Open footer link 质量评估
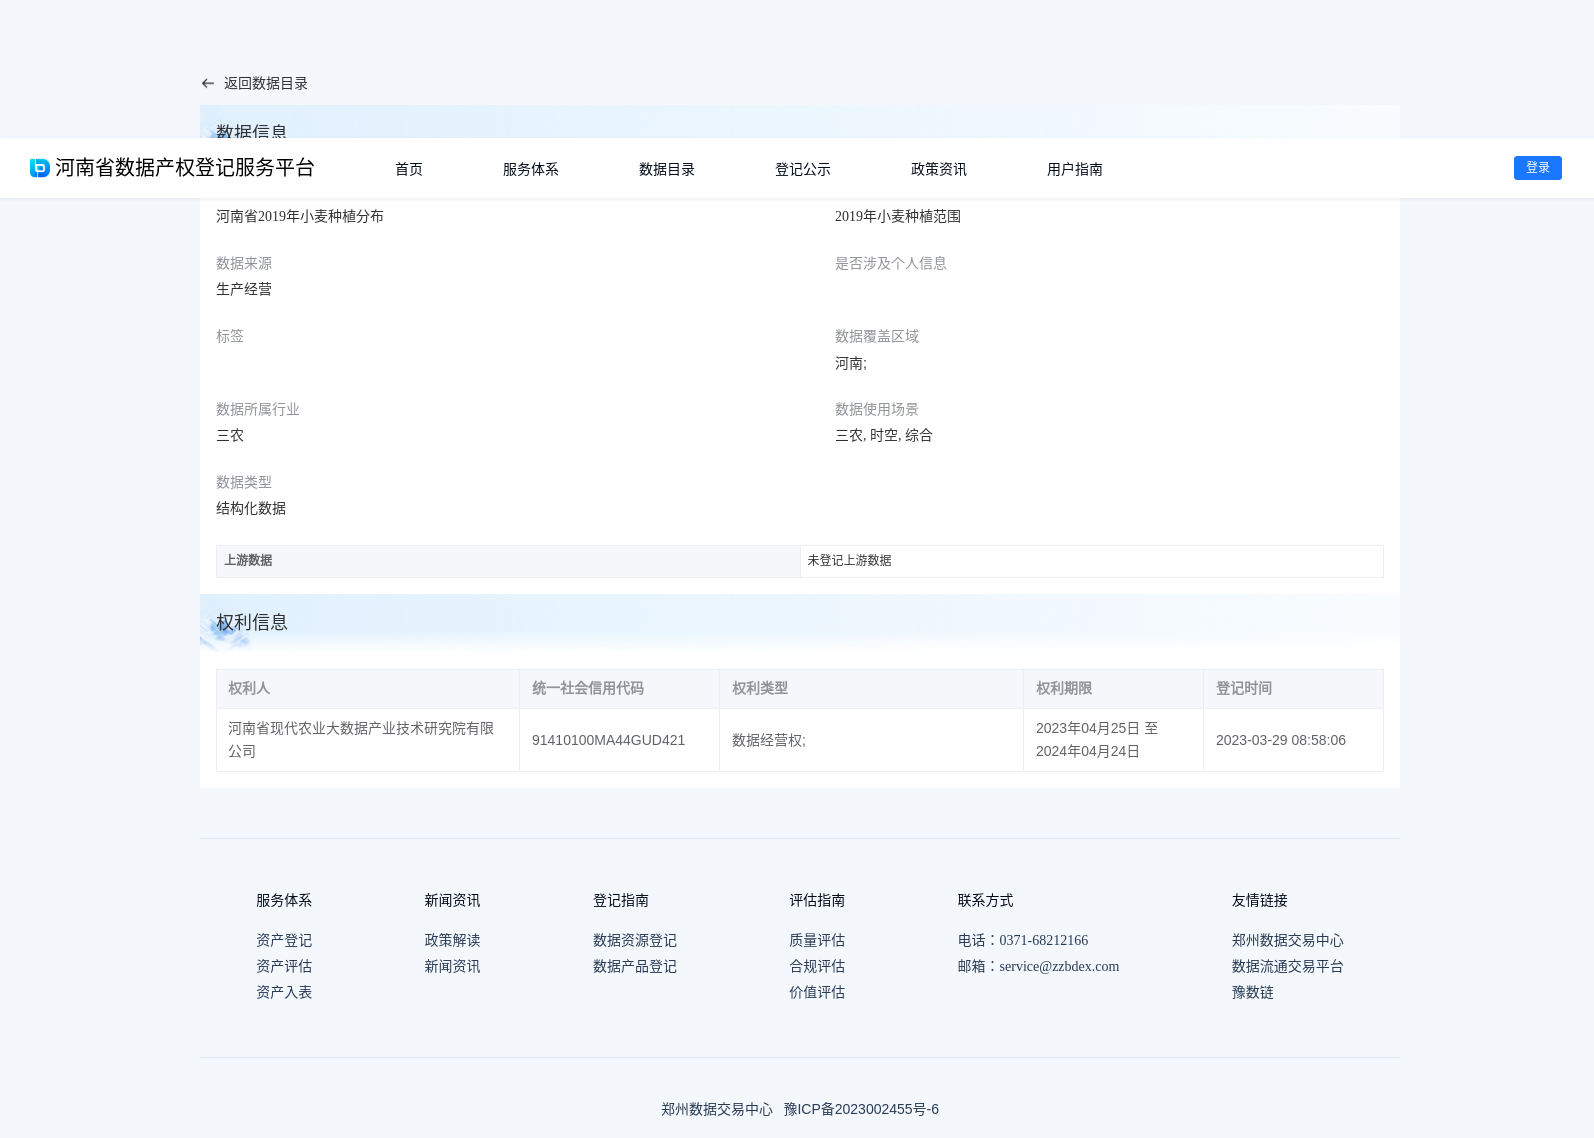 817,940
